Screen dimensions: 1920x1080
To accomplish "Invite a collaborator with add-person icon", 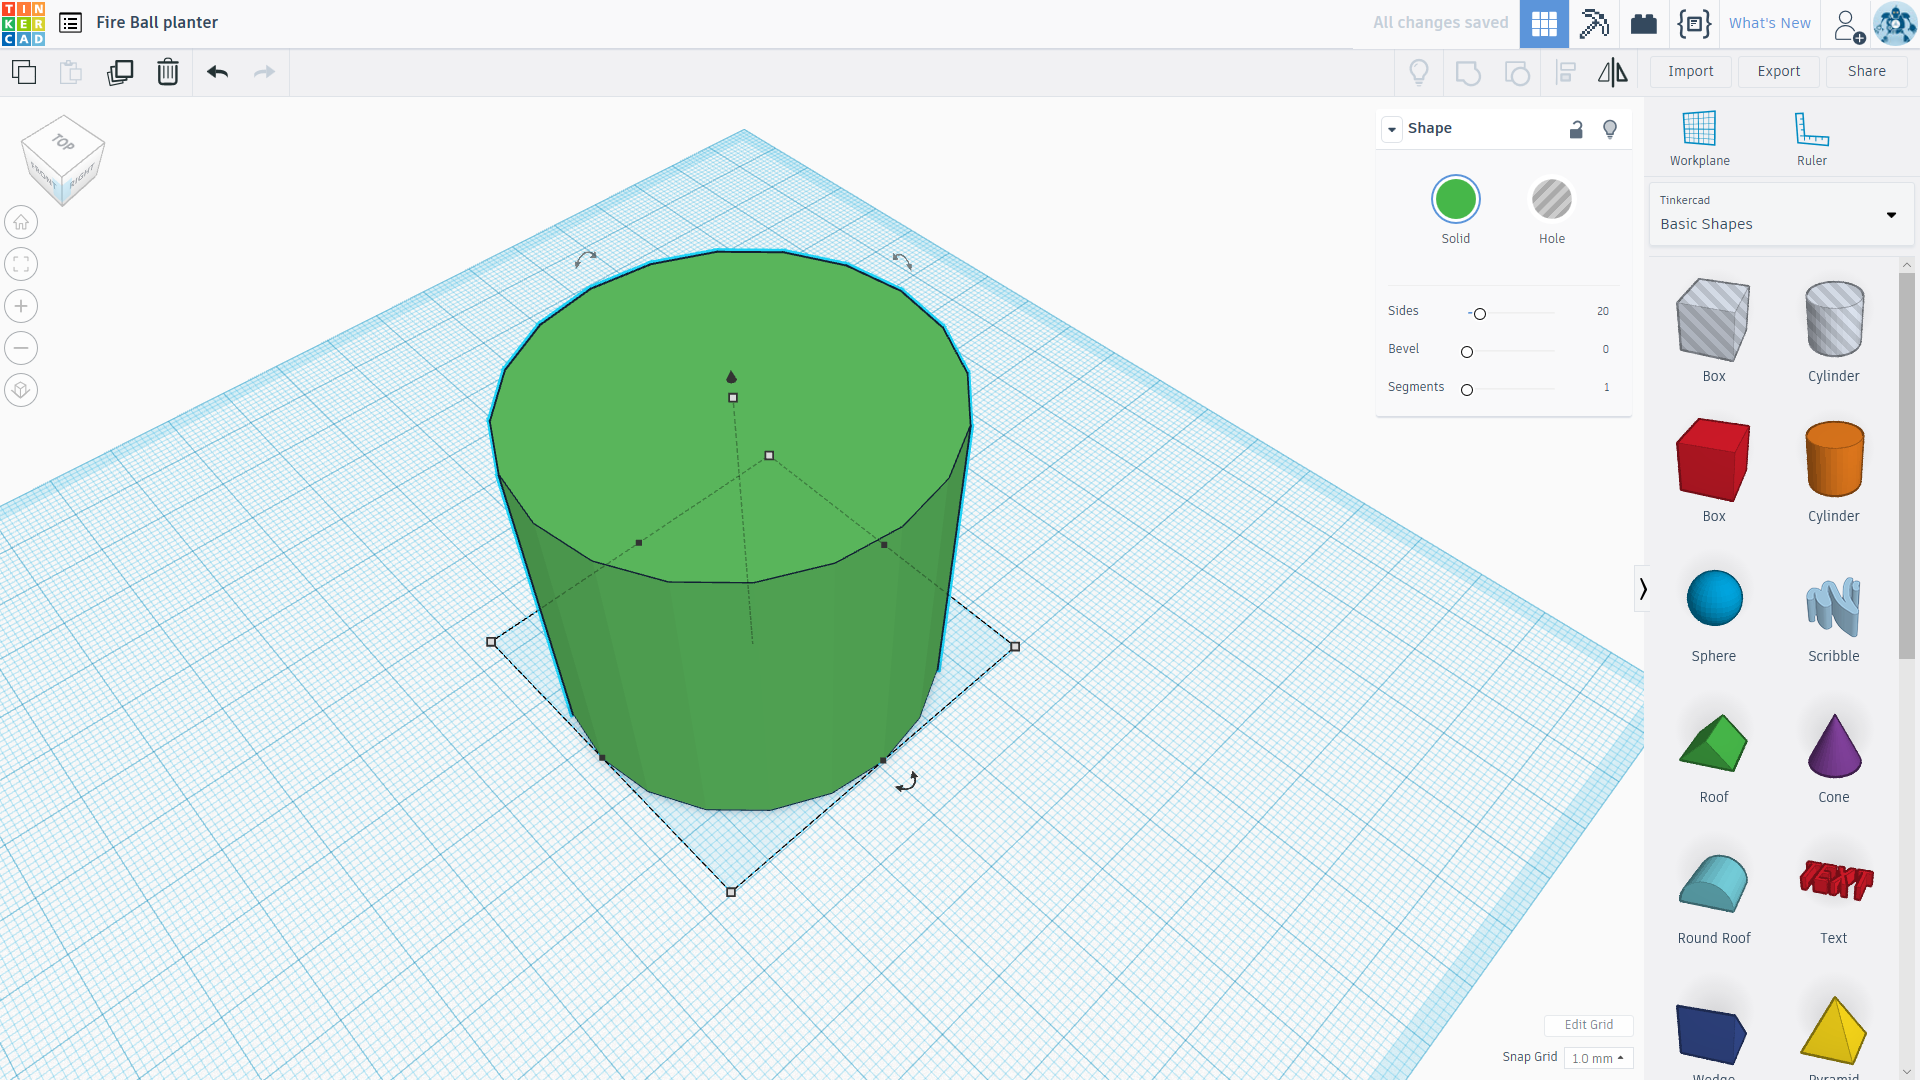I will (1849, 25).
